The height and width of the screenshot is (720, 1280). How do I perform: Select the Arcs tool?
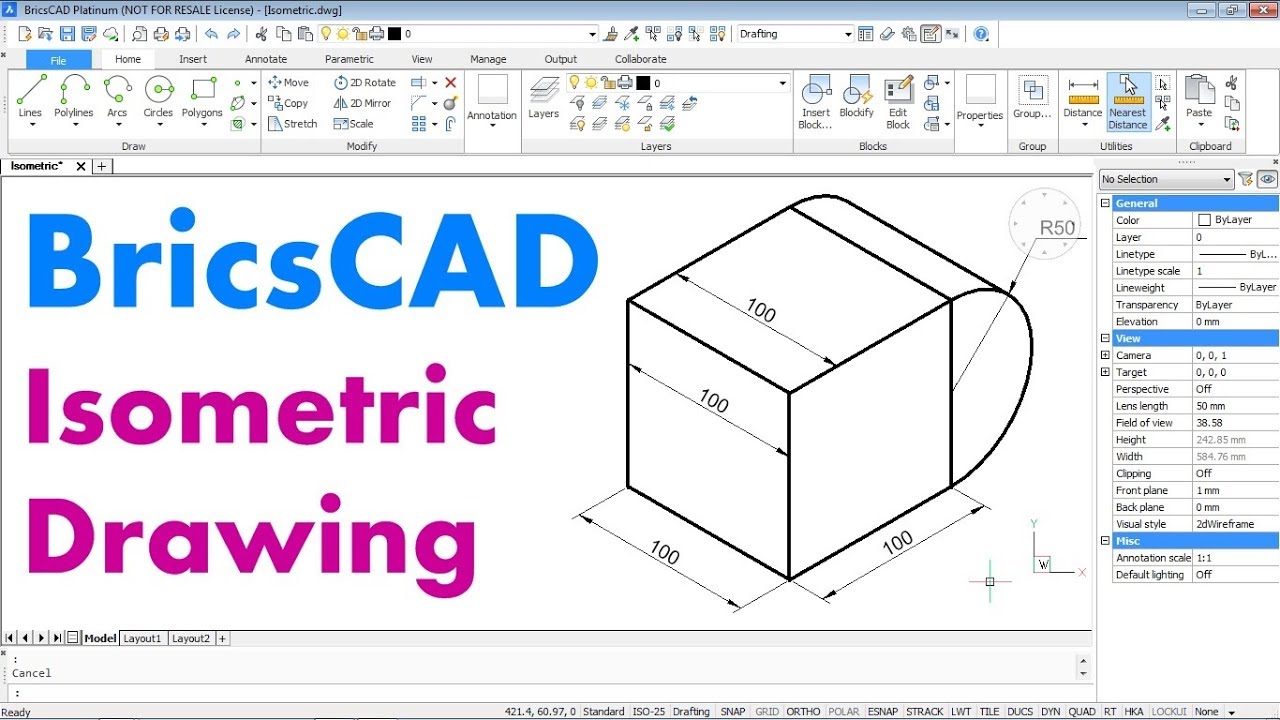(x=117, y=98)
